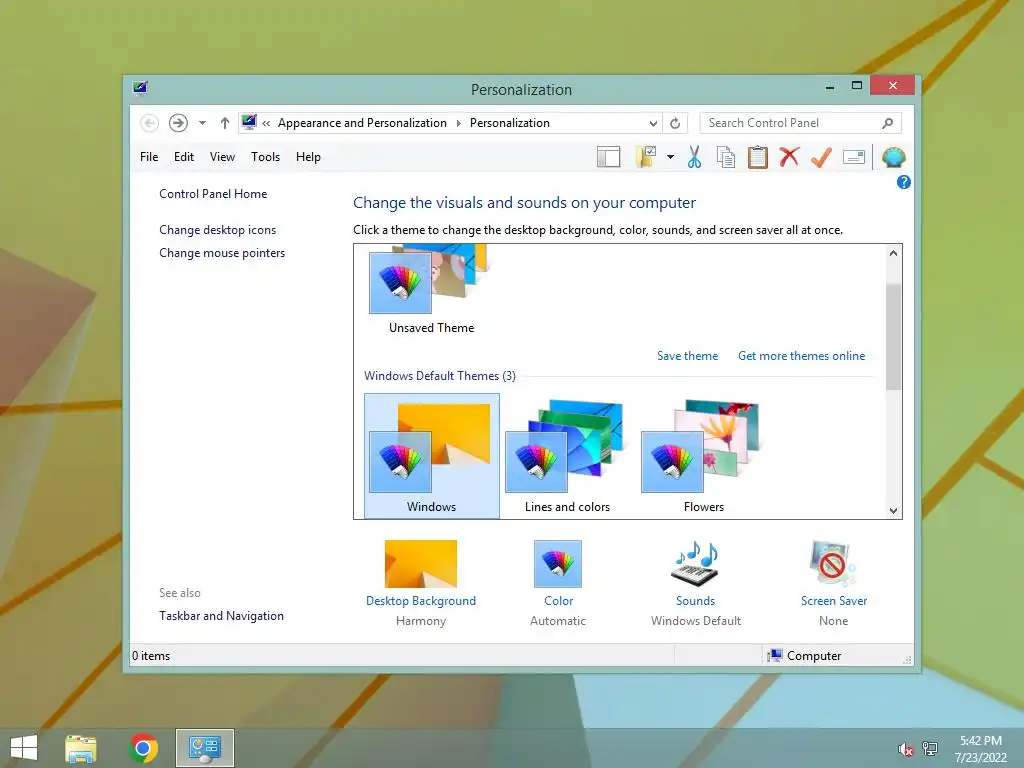
Task: Click the Copy toolbar icon
Action: [x=726, y=157]
